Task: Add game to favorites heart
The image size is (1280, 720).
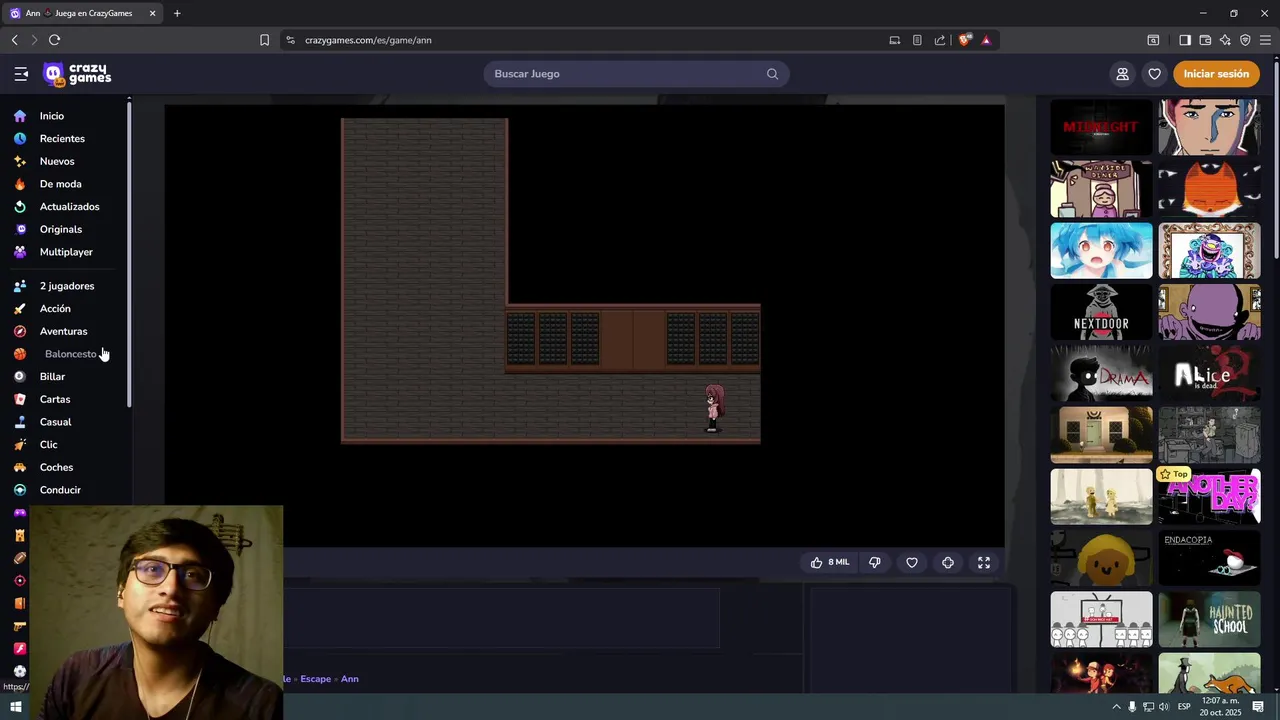Action: 912,563
